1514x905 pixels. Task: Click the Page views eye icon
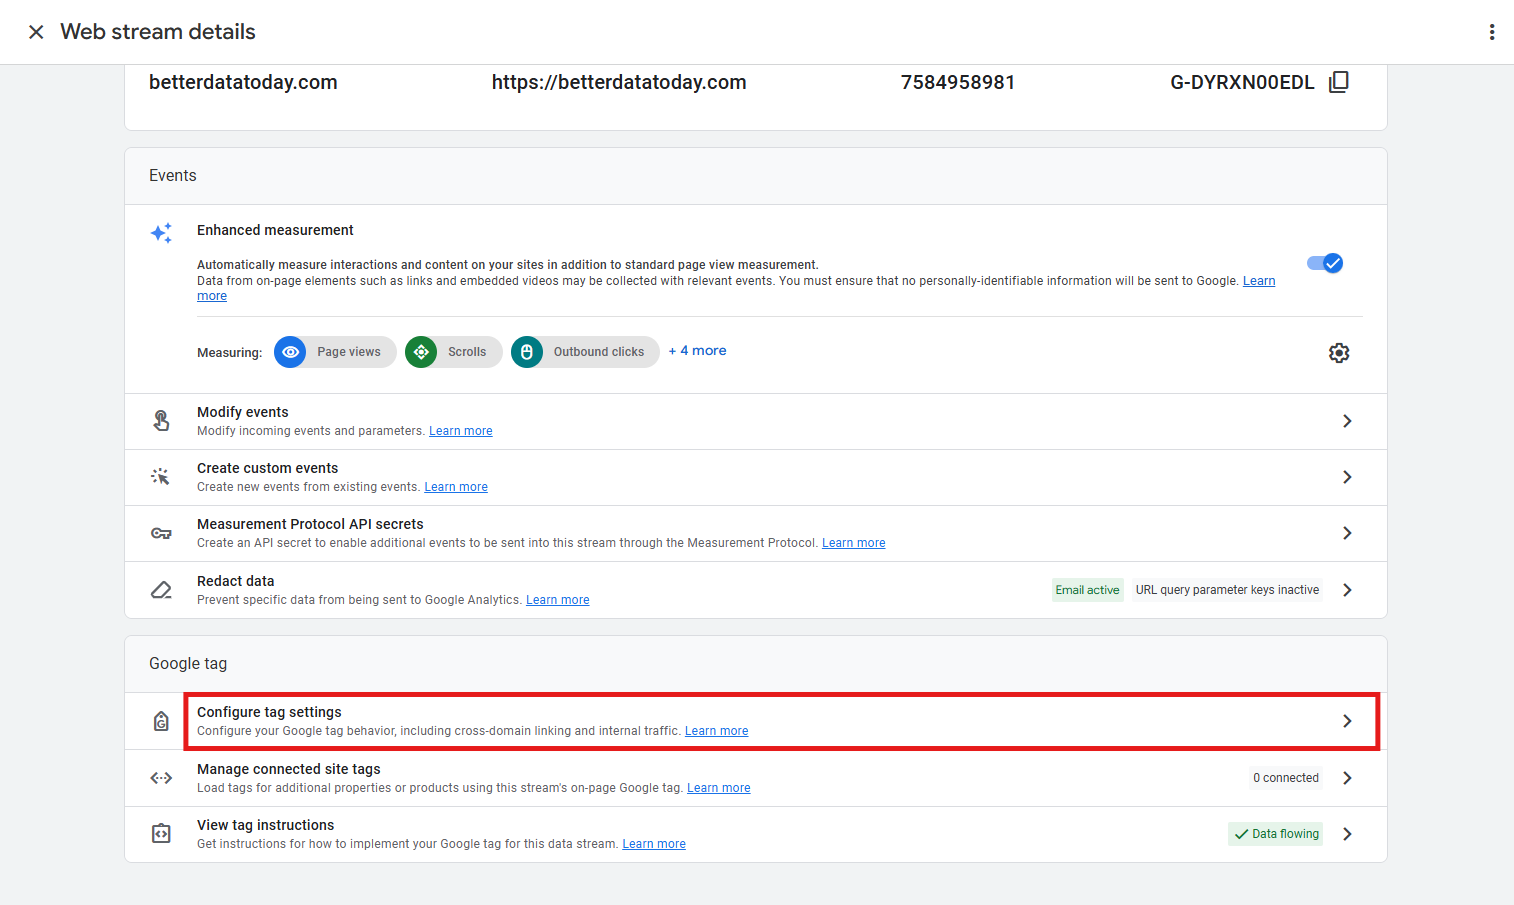pyautogui.click(x=290, y=352)
